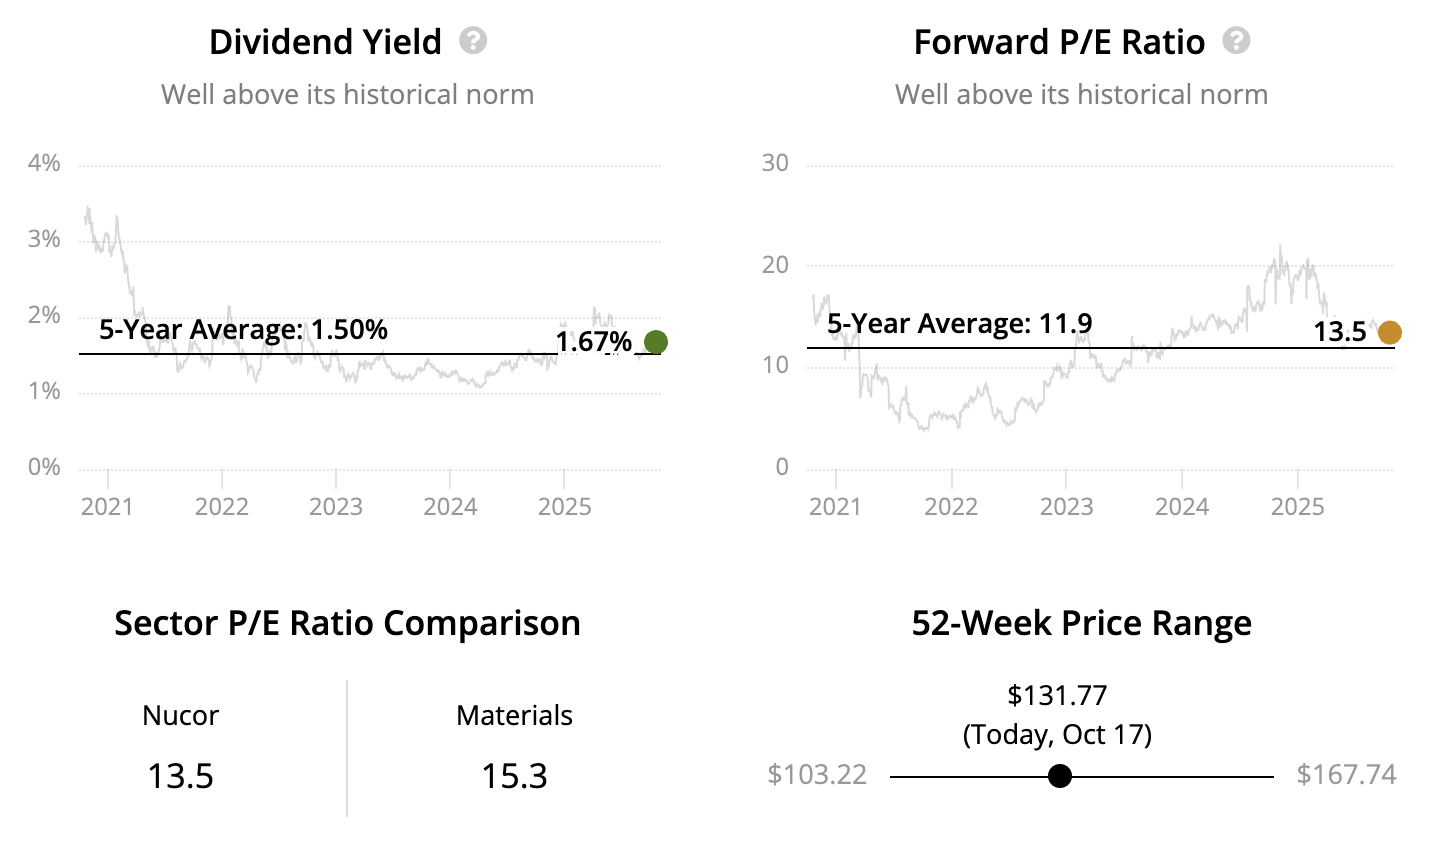Viewport: 1438px width, 846px height.
Task: Select the Forward P/E Ratio heading
Action: pyautogui.click(x=1059, y=42)
